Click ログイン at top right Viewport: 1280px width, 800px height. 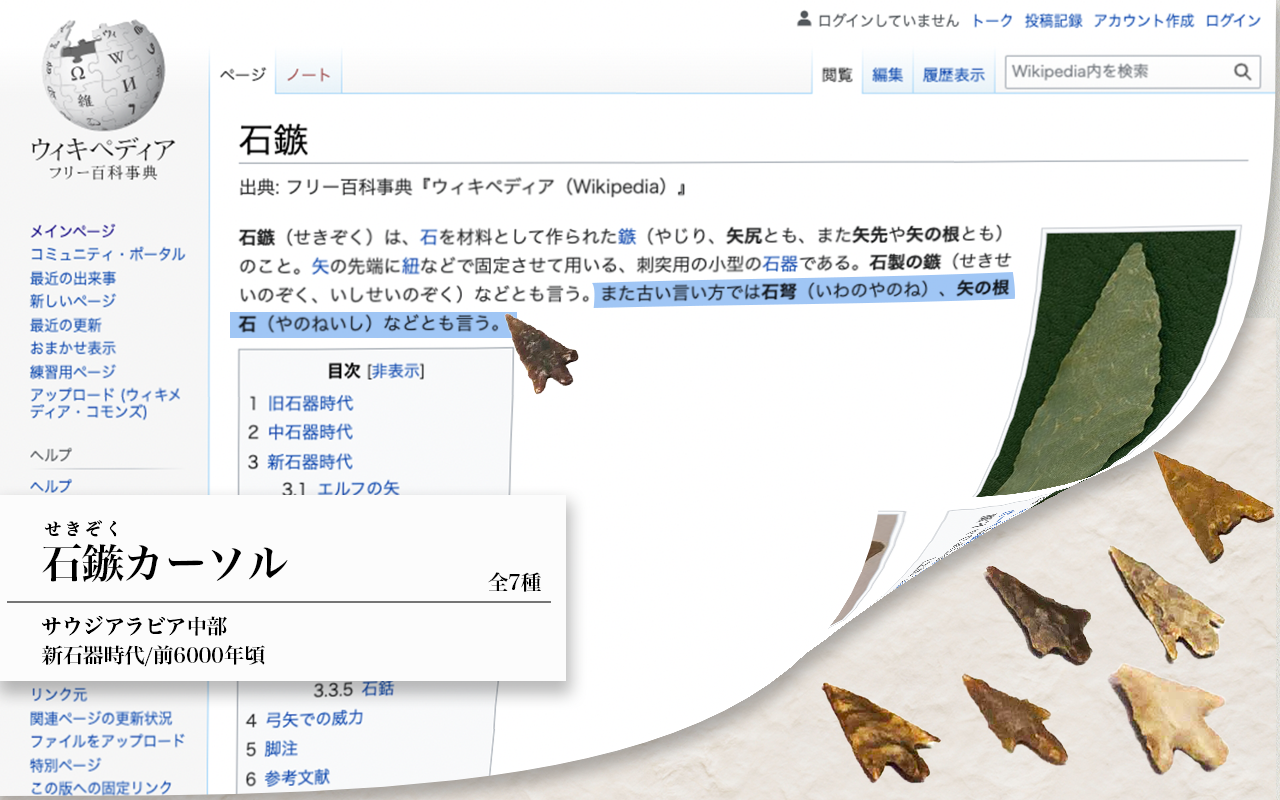pos(1232,19)
